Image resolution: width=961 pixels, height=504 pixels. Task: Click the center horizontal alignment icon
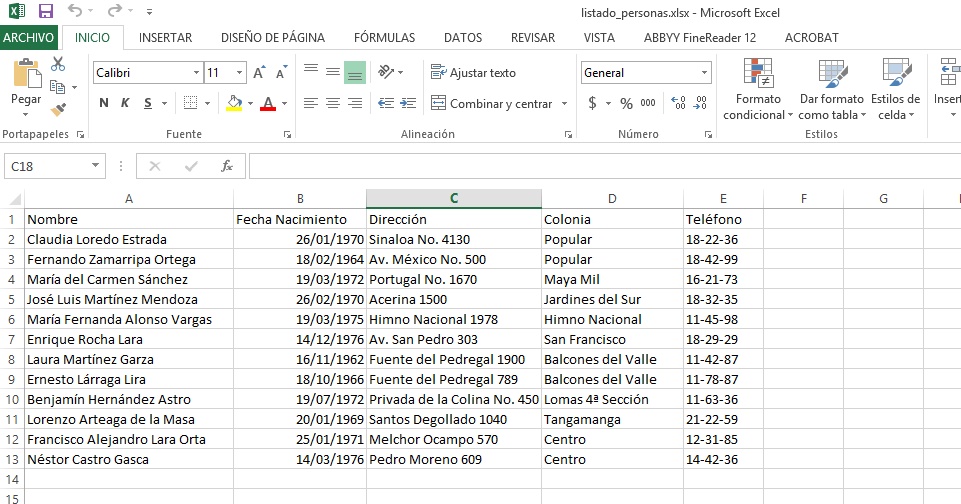[332, 103]
